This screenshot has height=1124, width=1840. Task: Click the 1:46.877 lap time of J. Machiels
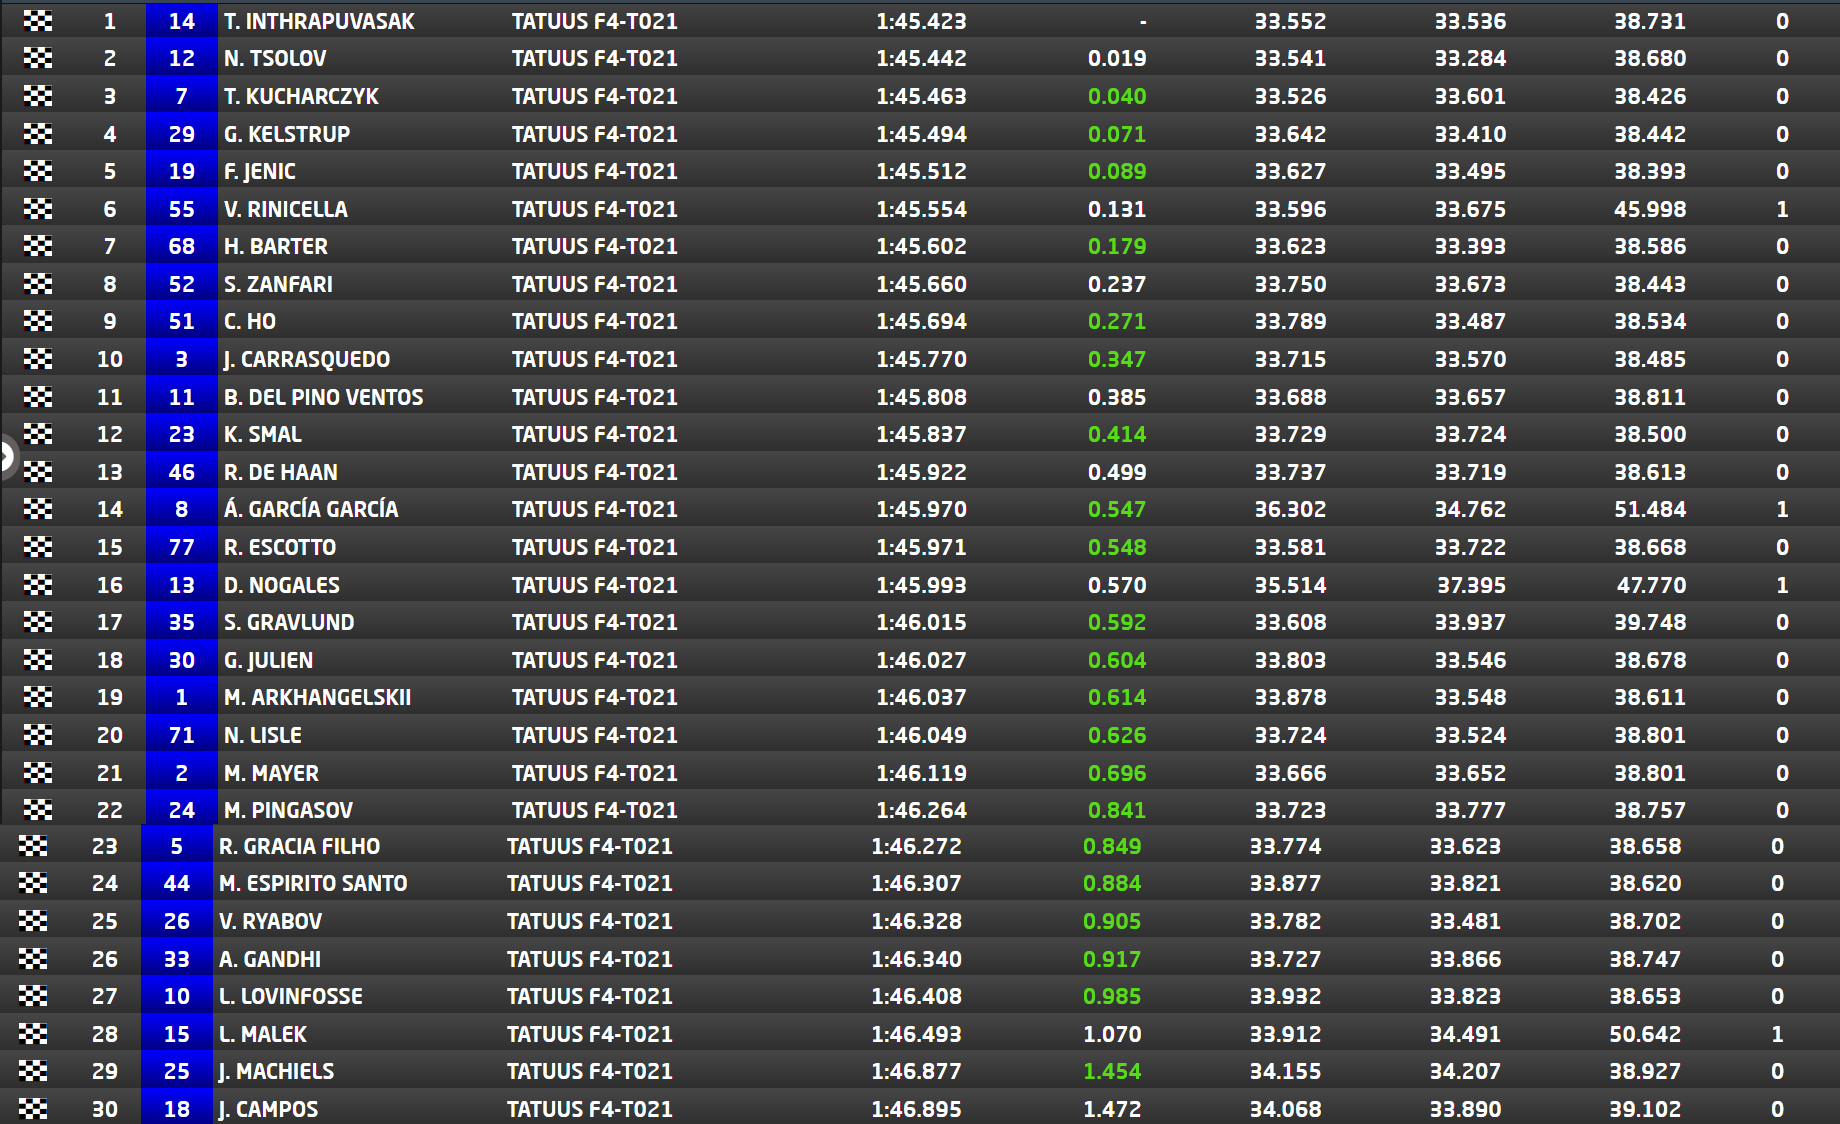click(x=916, y=1071)
